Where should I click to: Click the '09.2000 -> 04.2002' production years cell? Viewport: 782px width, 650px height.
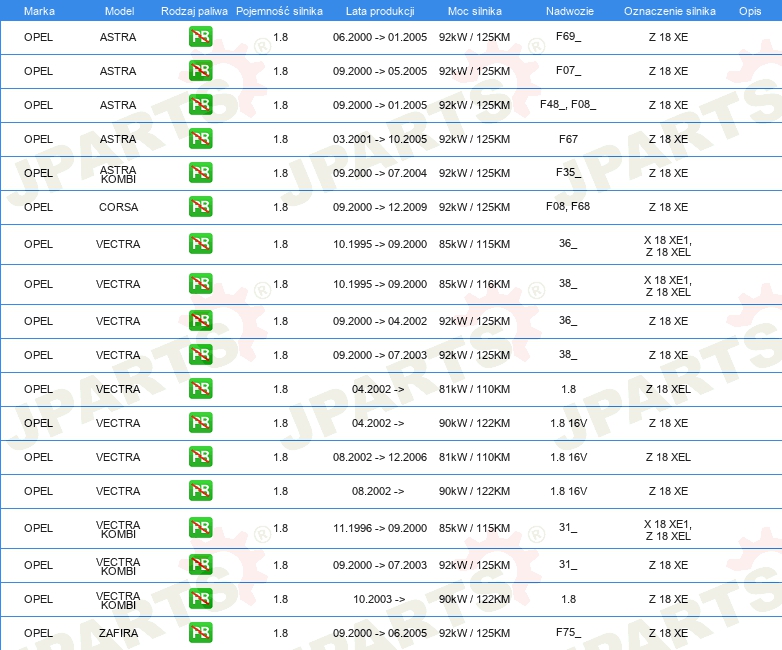(380, 321)
